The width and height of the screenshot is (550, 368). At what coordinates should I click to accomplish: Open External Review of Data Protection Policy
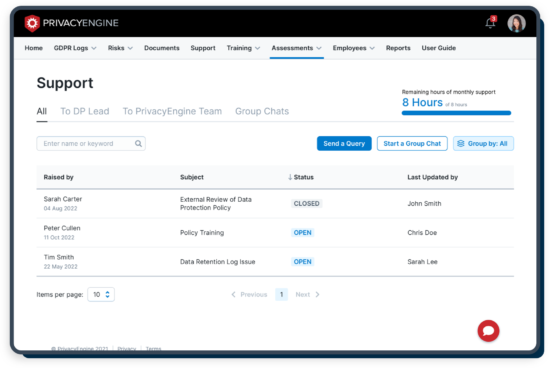click(216, 203)
